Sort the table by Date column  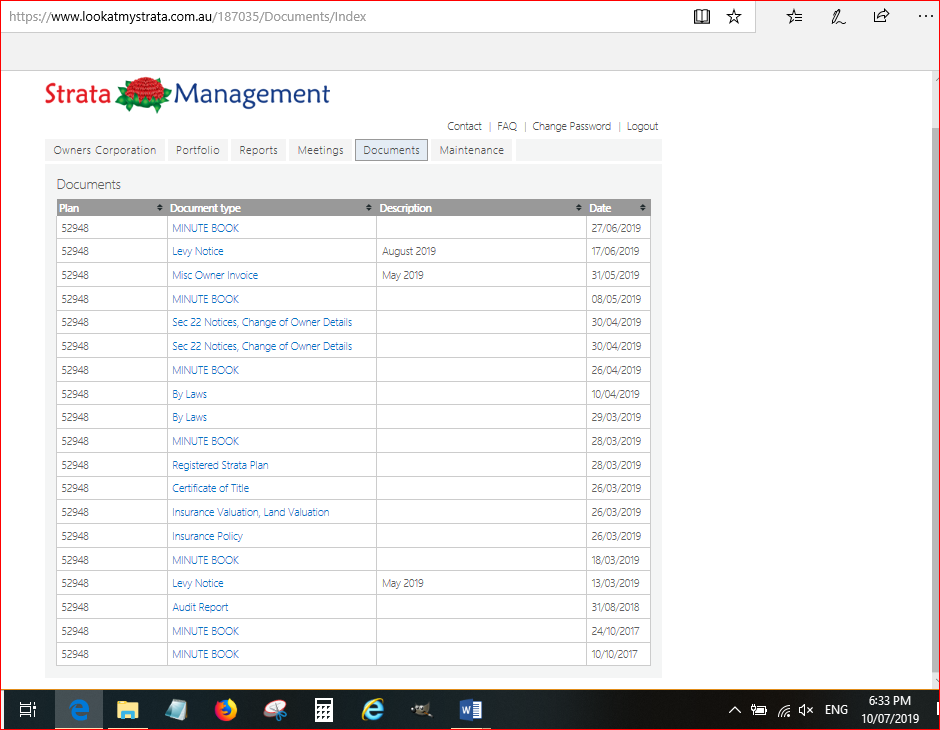(x=618, y=208)
